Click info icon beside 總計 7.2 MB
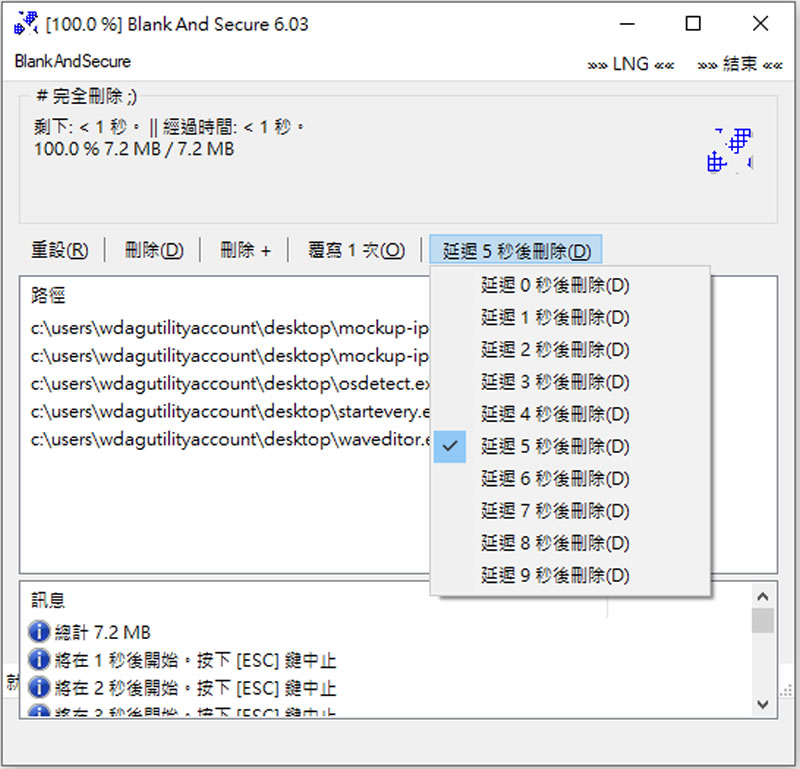Screen dimensions: 800x769 point(39,632)
